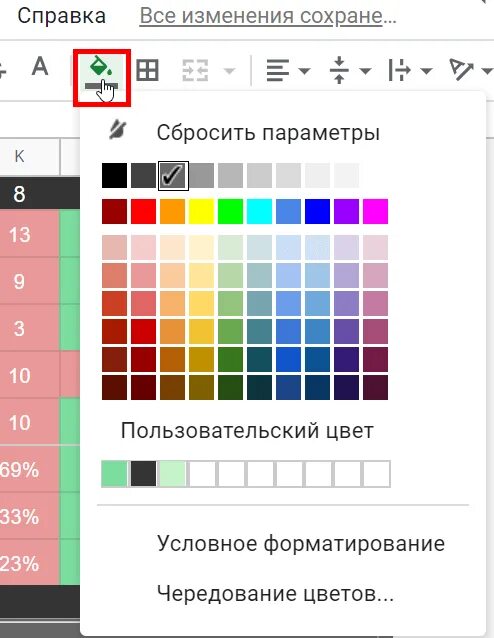
Task: Click the vertical align icon
Action: coord(339,70)
